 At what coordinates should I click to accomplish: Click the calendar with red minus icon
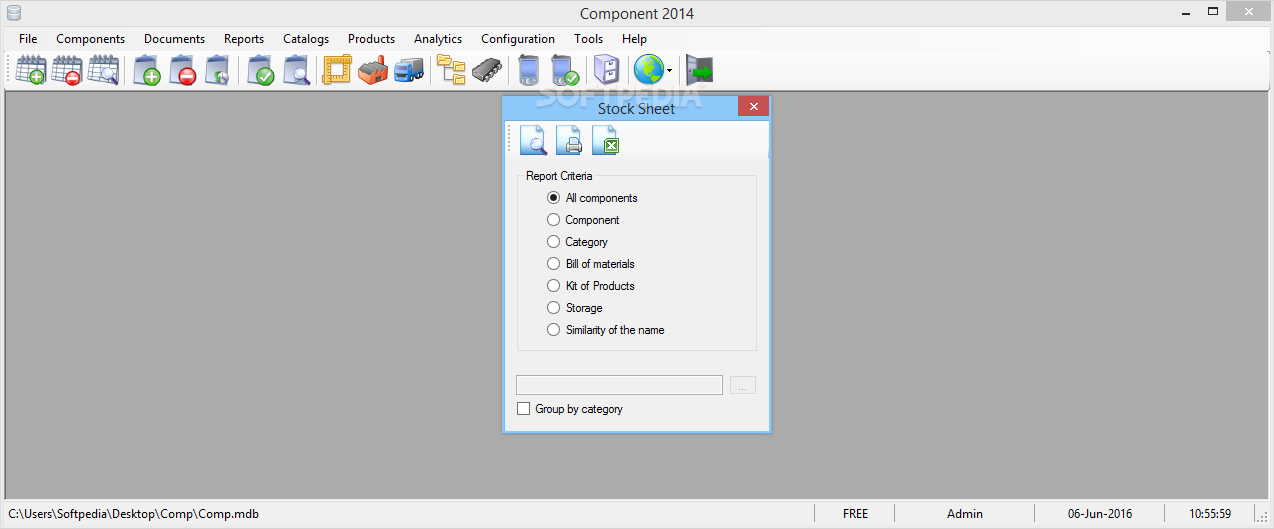67,70
